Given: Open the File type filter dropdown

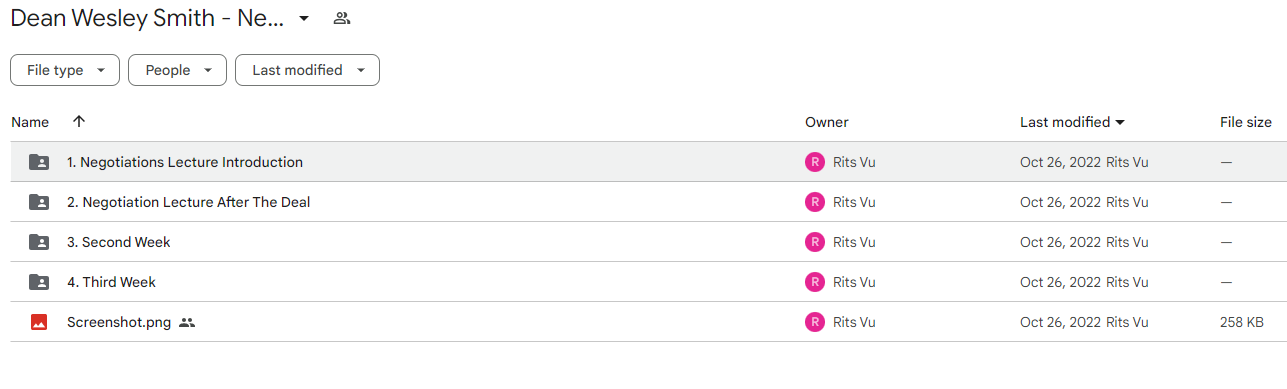Looking at the screenshot, I should 65,70.
